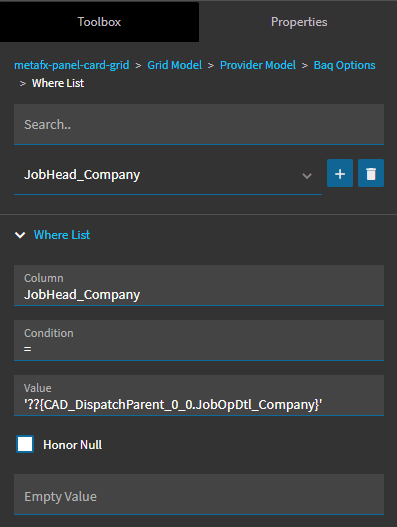Open the Grid Model breadcrumb link
Viewport: 397px width, 527px height.
click(174, 65)
